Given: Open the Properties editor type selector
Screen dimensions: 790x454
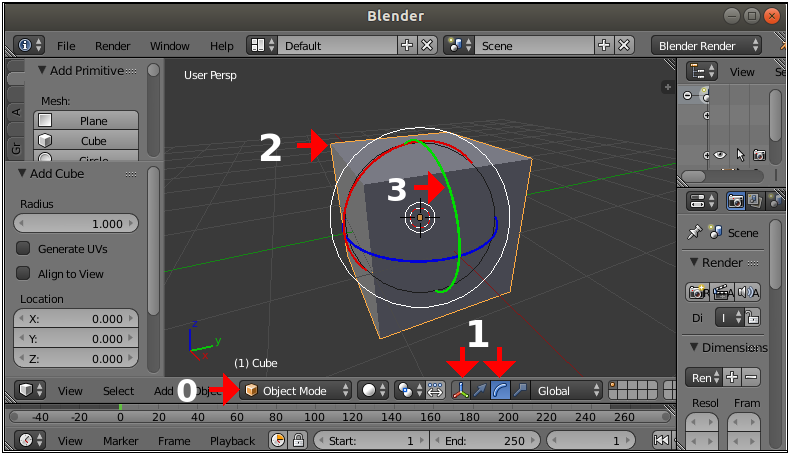Looking at the screenshot, I should [702, 202].
